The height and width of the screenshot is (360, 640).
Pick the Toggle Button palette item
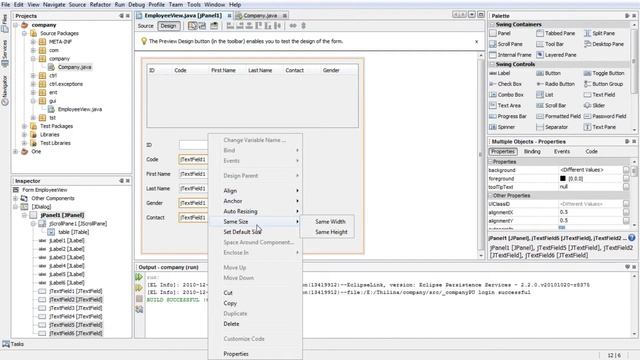pyautogui.click(x=604, y=73)
